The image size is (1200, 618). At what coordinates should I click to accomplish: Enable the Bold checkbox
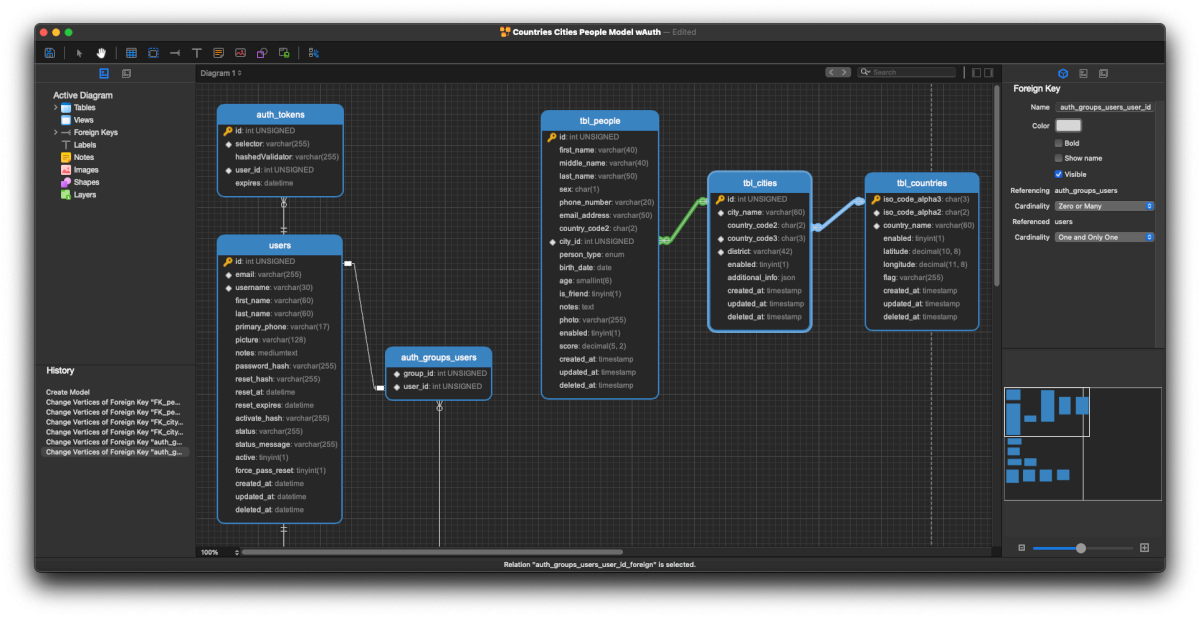click(1059, 143)
